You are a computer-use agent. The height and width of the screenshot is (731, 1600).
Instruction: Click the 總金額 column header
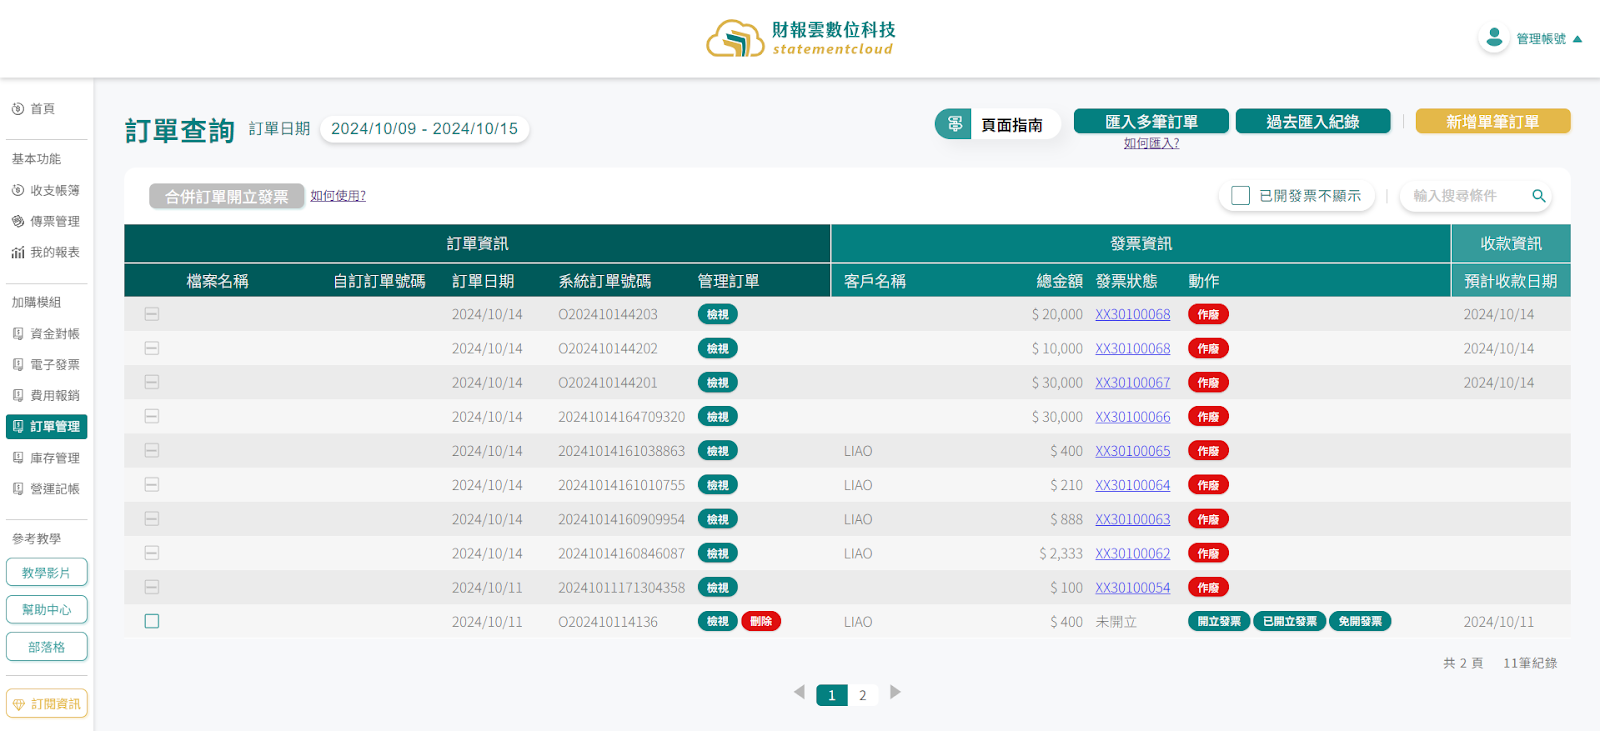[x=1059, y=281]
